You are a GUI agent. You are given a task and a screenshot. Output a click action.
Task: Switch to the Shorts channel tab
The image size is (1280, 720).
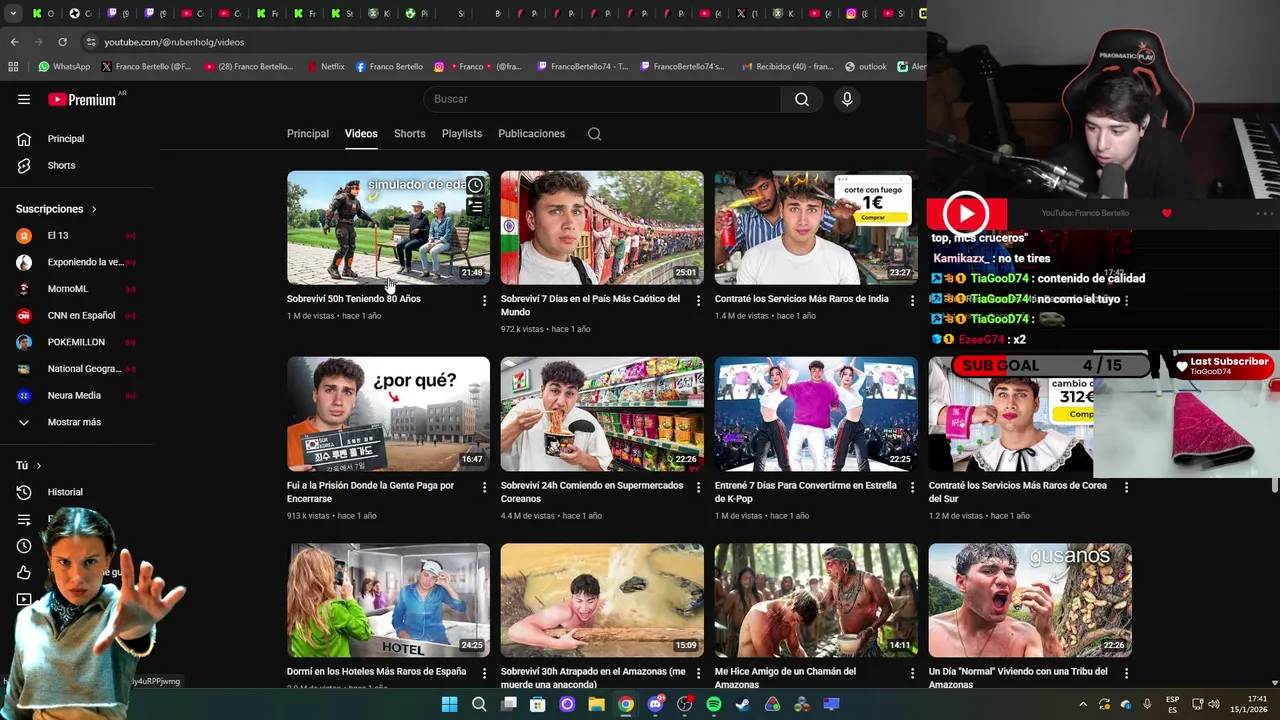coord(410,134)
